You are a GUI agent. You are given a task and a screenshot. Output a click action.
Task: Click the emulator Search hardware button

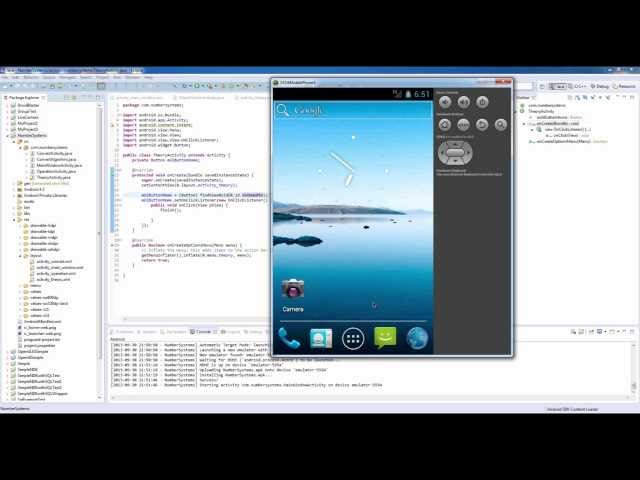[501, 124]
